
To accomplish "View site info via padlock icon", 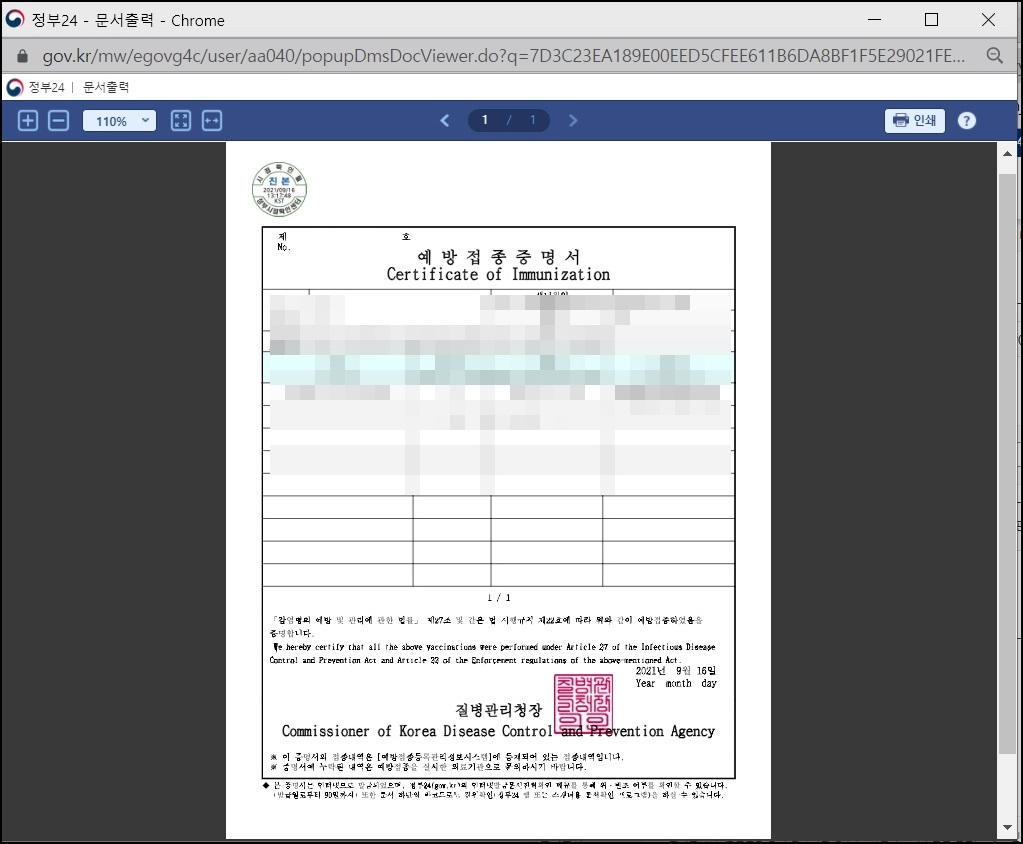I will [x=22, y=56].
